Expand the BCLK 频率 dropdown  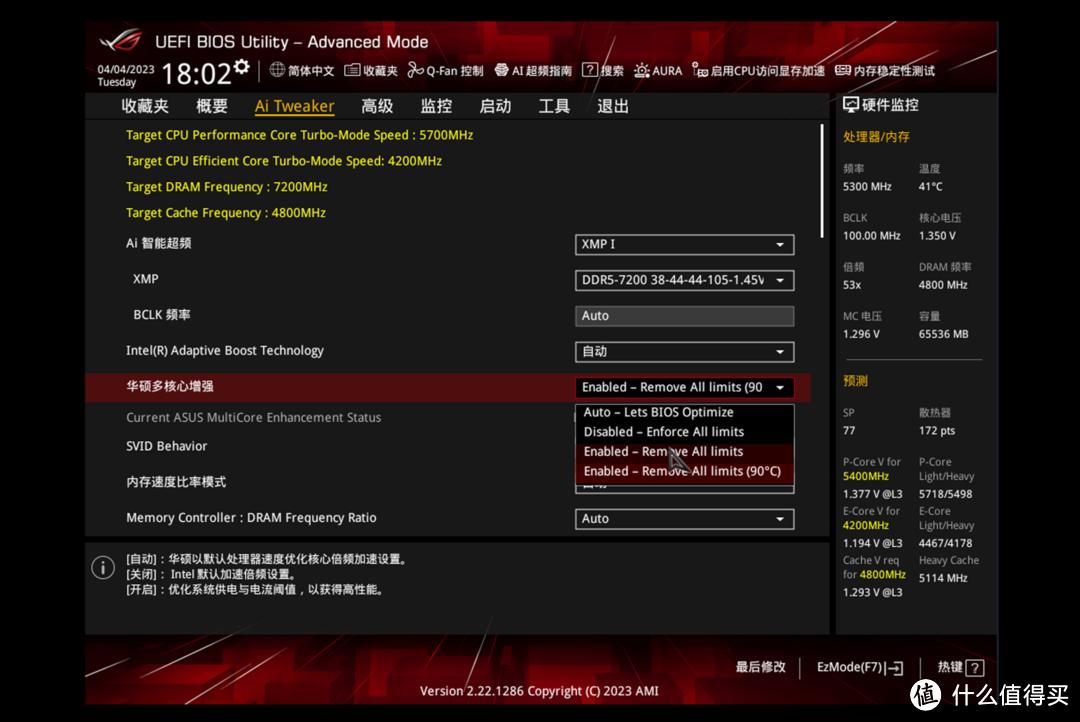click(x=684, y=315)
